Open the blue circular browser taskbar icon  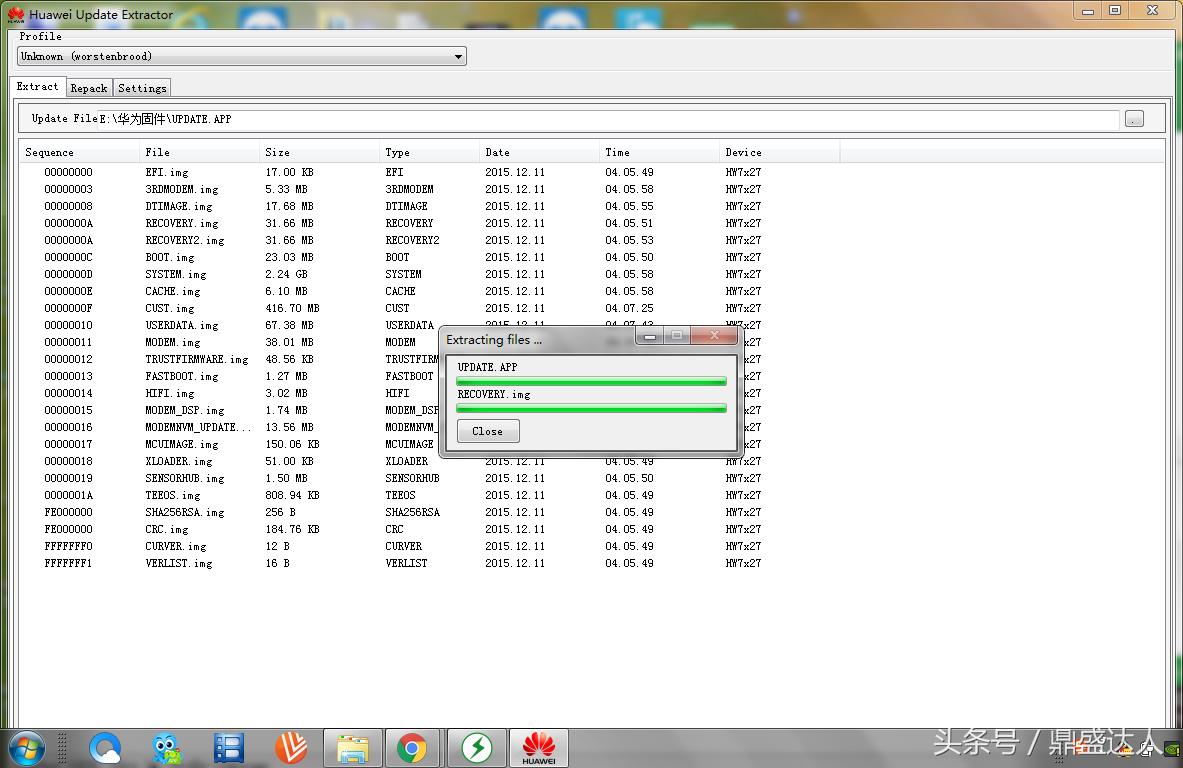[105, 747]
